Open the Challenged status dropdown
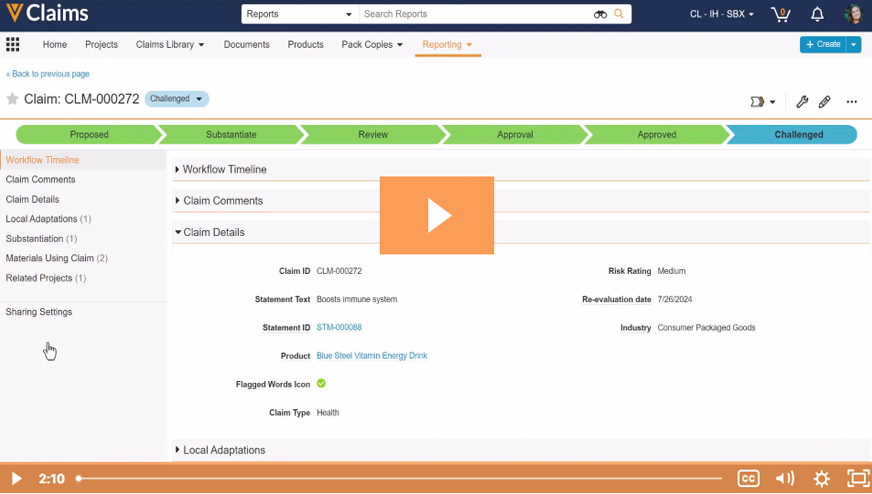This screenshot has height=494, width=872. click(176, 99)
